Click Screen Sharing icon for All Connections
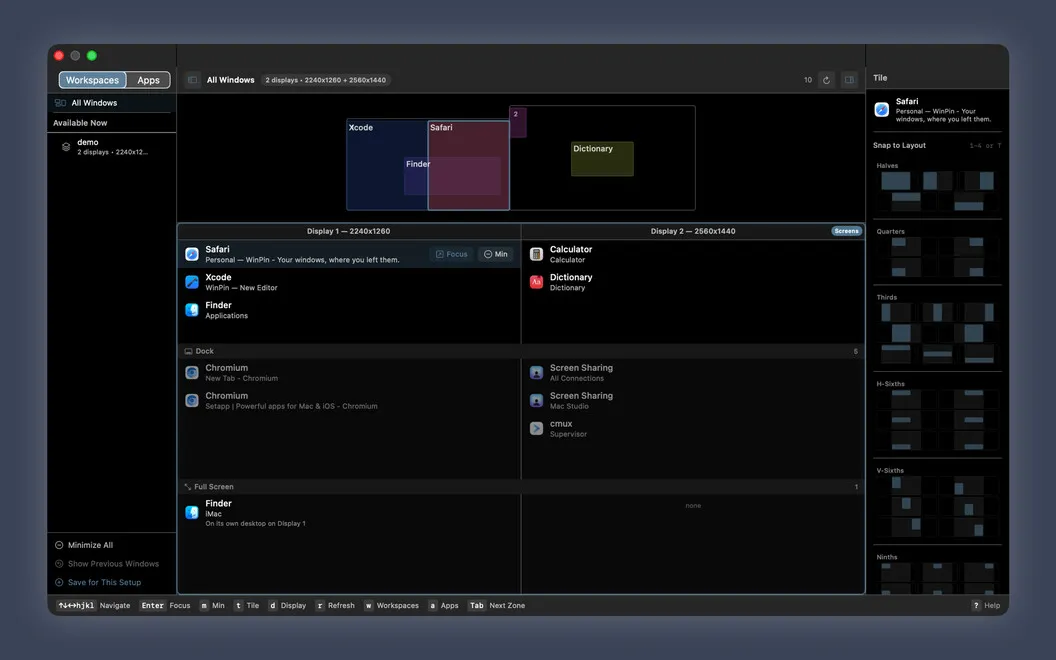The image size is (1056, 660). pyautogui.click(x=536, y=372)
